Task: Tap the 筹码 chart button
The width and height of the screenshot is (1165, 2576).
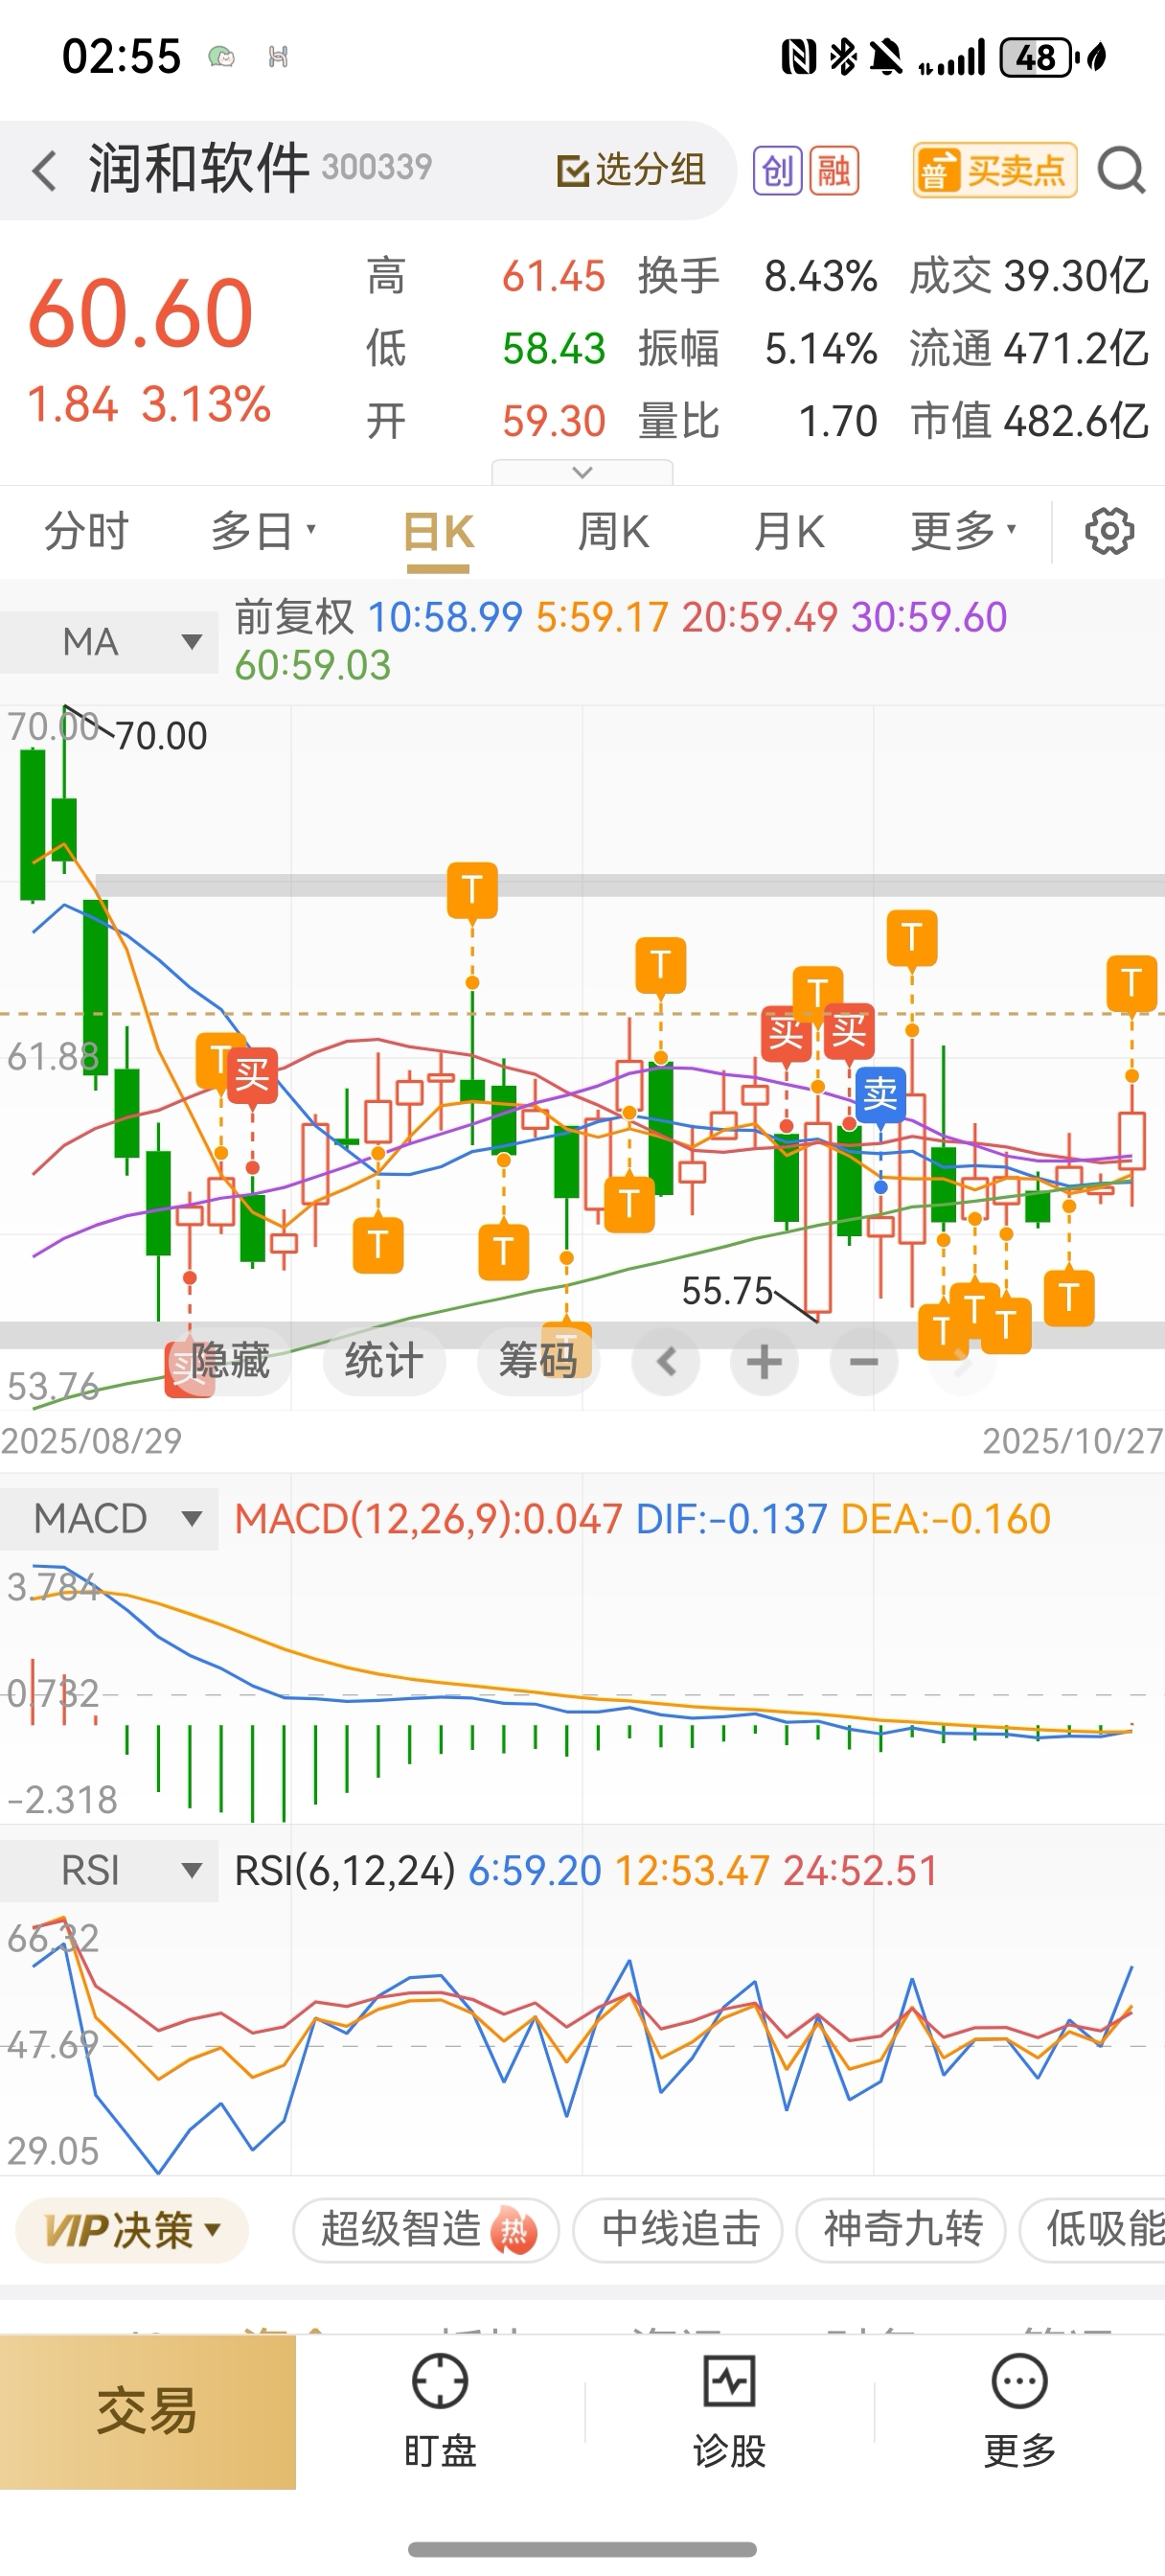Action: pyautogui.click(x=538, y=1361)
